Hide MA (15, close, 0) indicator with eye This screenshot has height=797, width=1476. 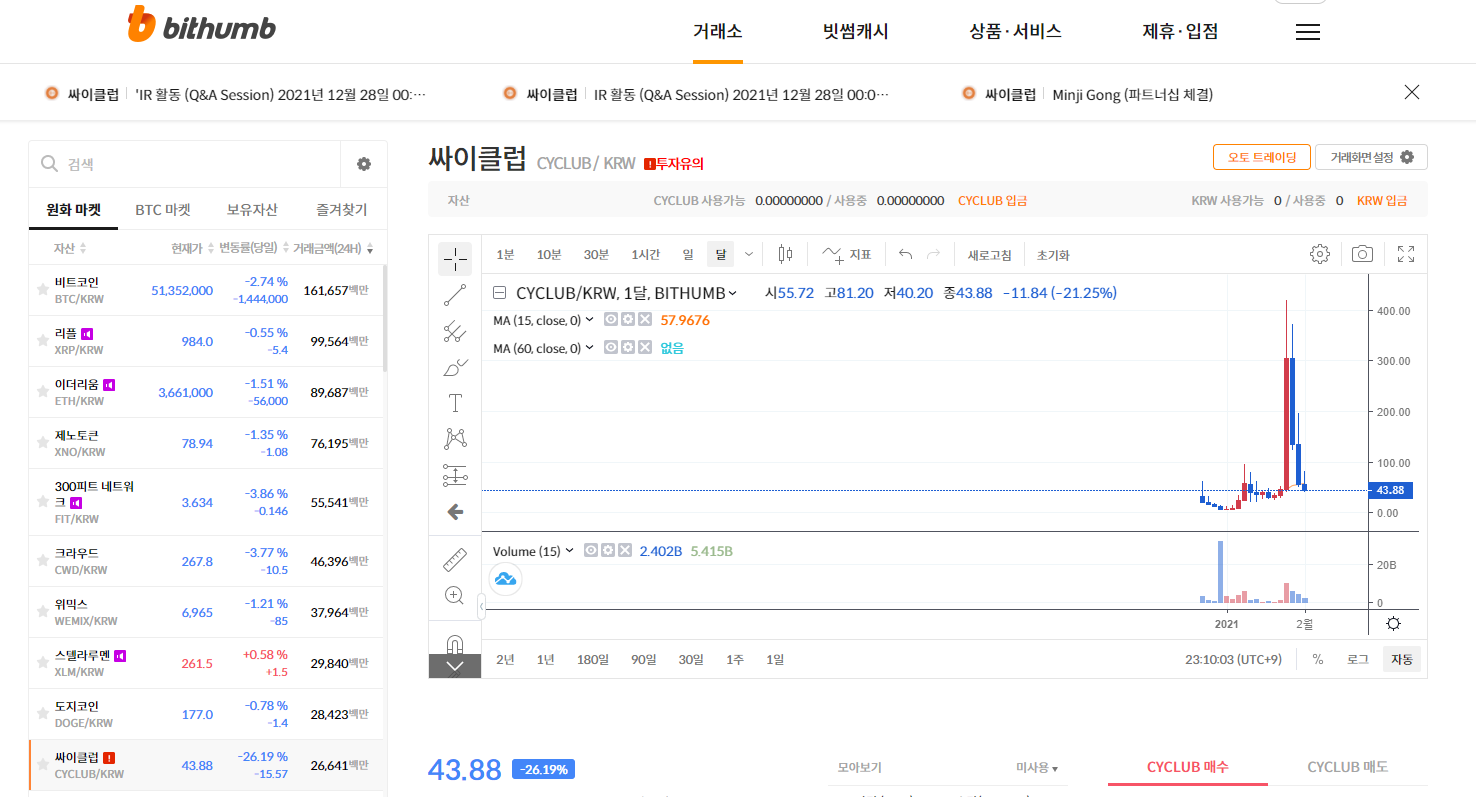[x=610, y=320]
